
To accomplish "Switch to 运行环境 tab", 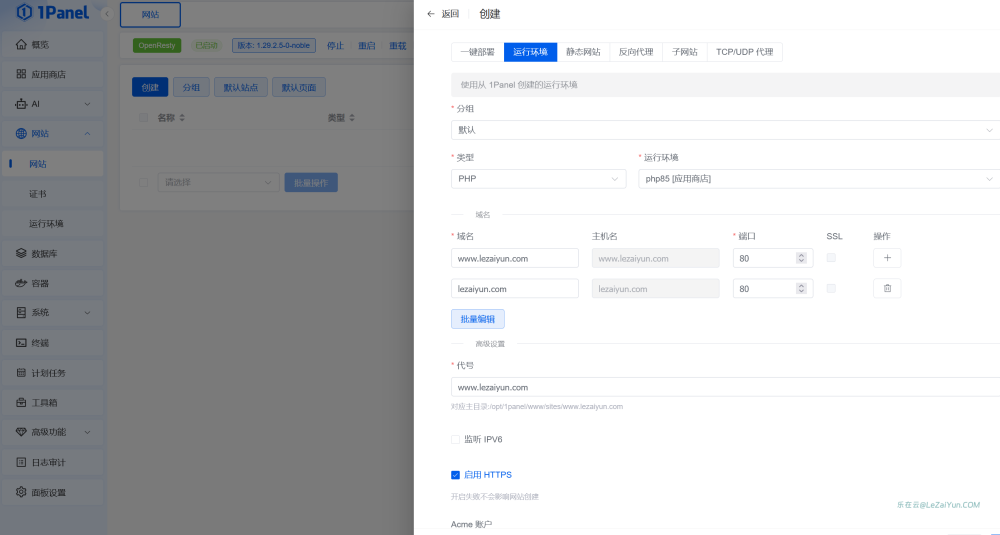I will click(531, 52).
